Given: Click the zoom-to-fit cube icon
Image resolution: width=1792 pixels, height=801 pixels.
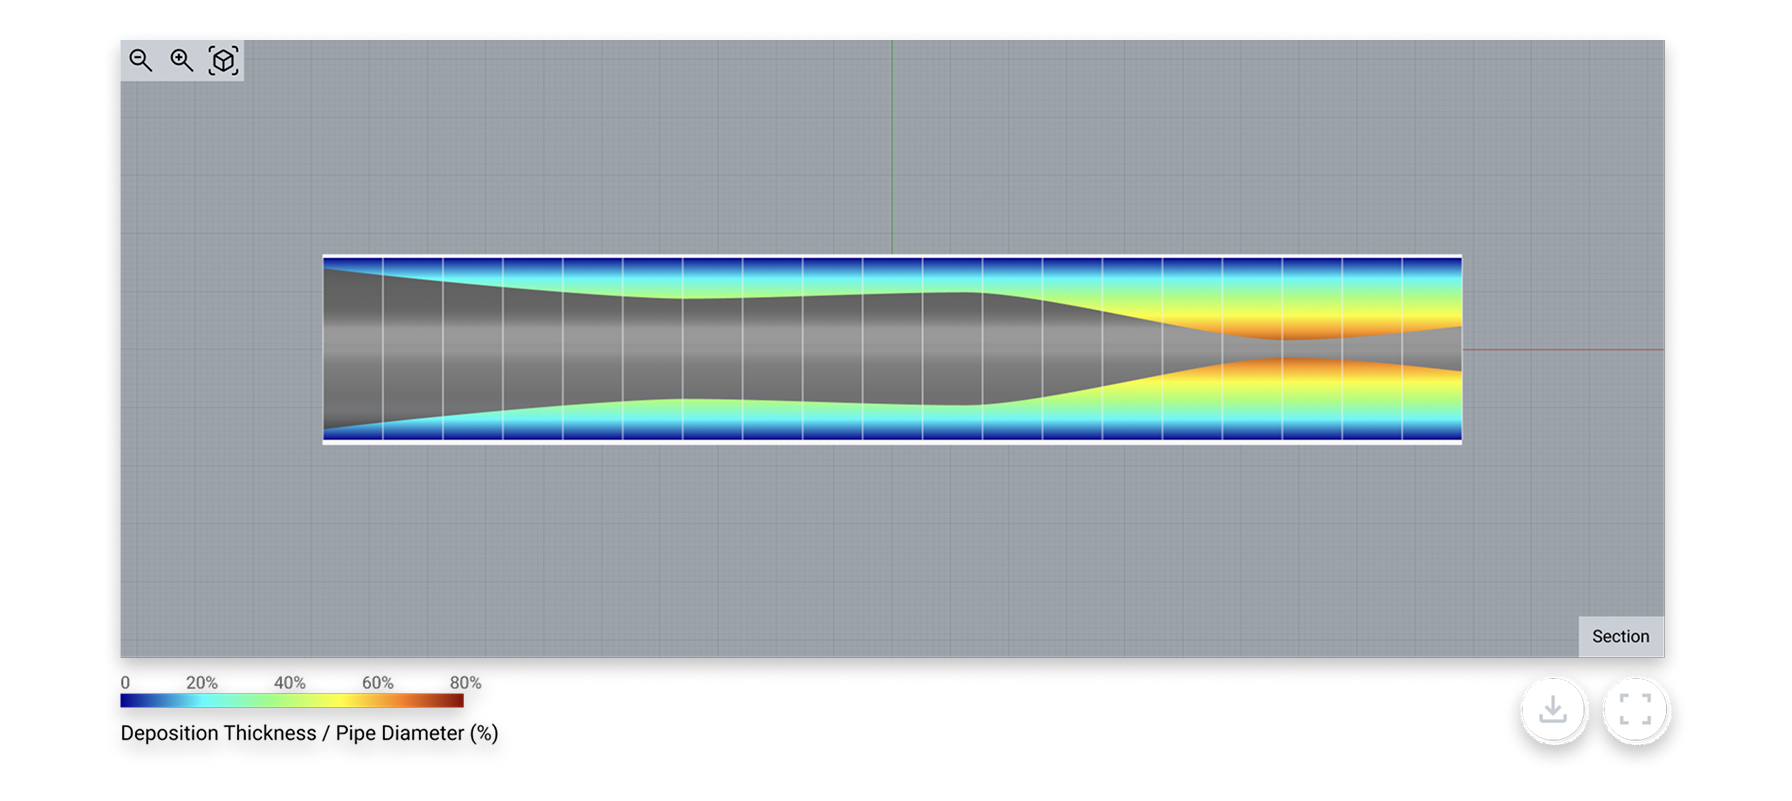Looking at the screenshot, I should [x=223, y=61].
